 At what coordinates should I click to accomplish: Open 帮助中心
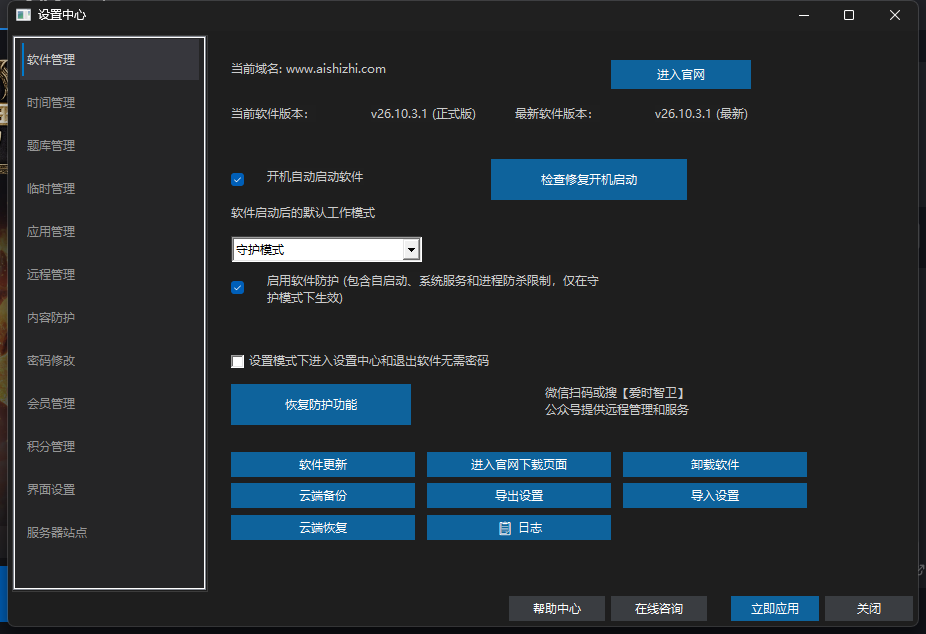pos(556,609)
